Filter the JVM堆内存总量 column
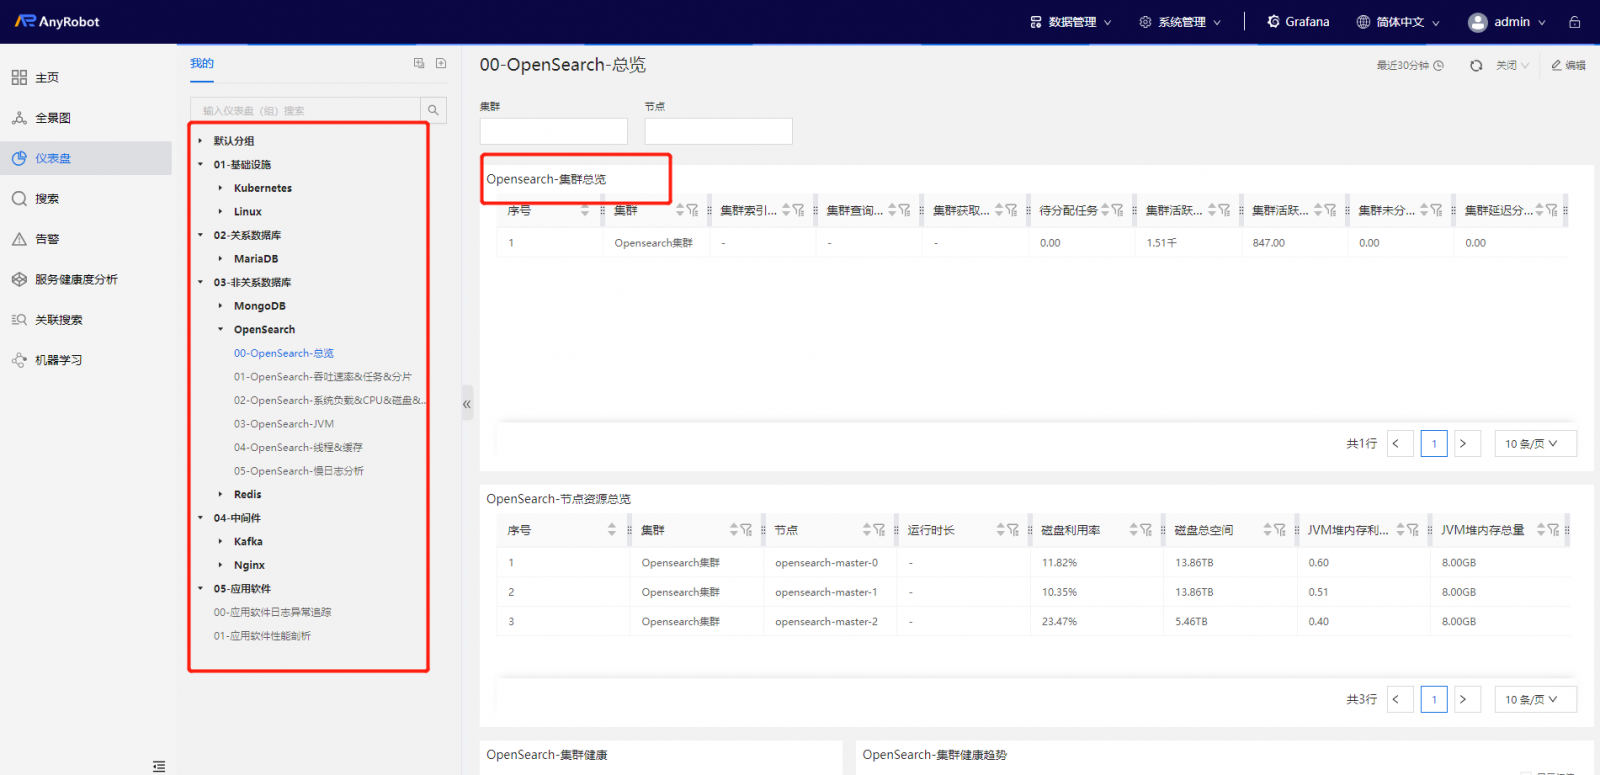The width and height of the screenshot is (1600, 775). tap(1554, 530)
